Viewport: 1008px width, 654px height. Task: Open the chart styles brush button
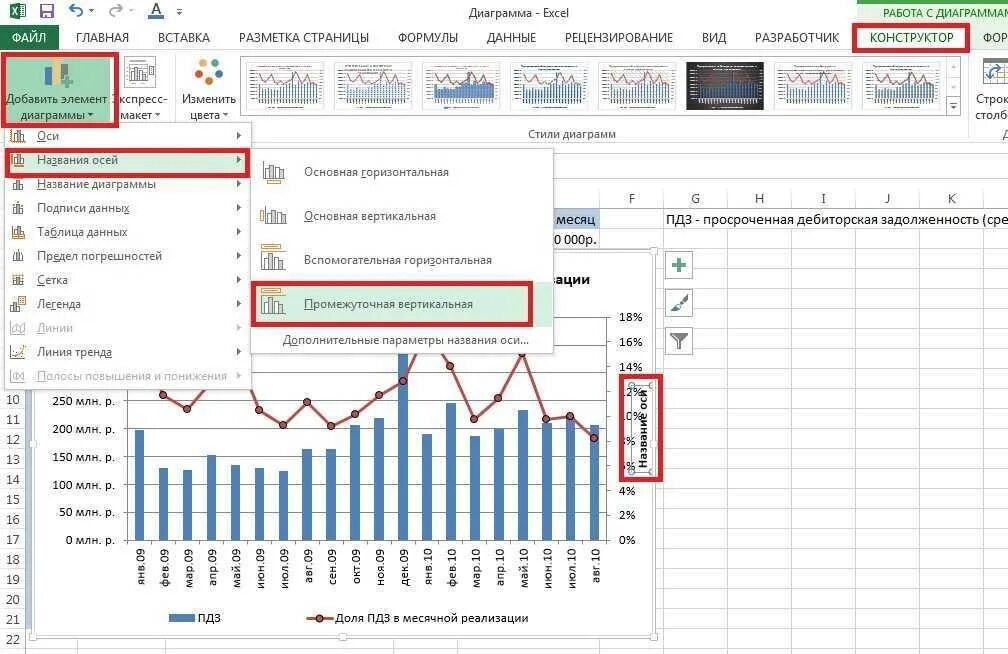click(x=679, y=303)
